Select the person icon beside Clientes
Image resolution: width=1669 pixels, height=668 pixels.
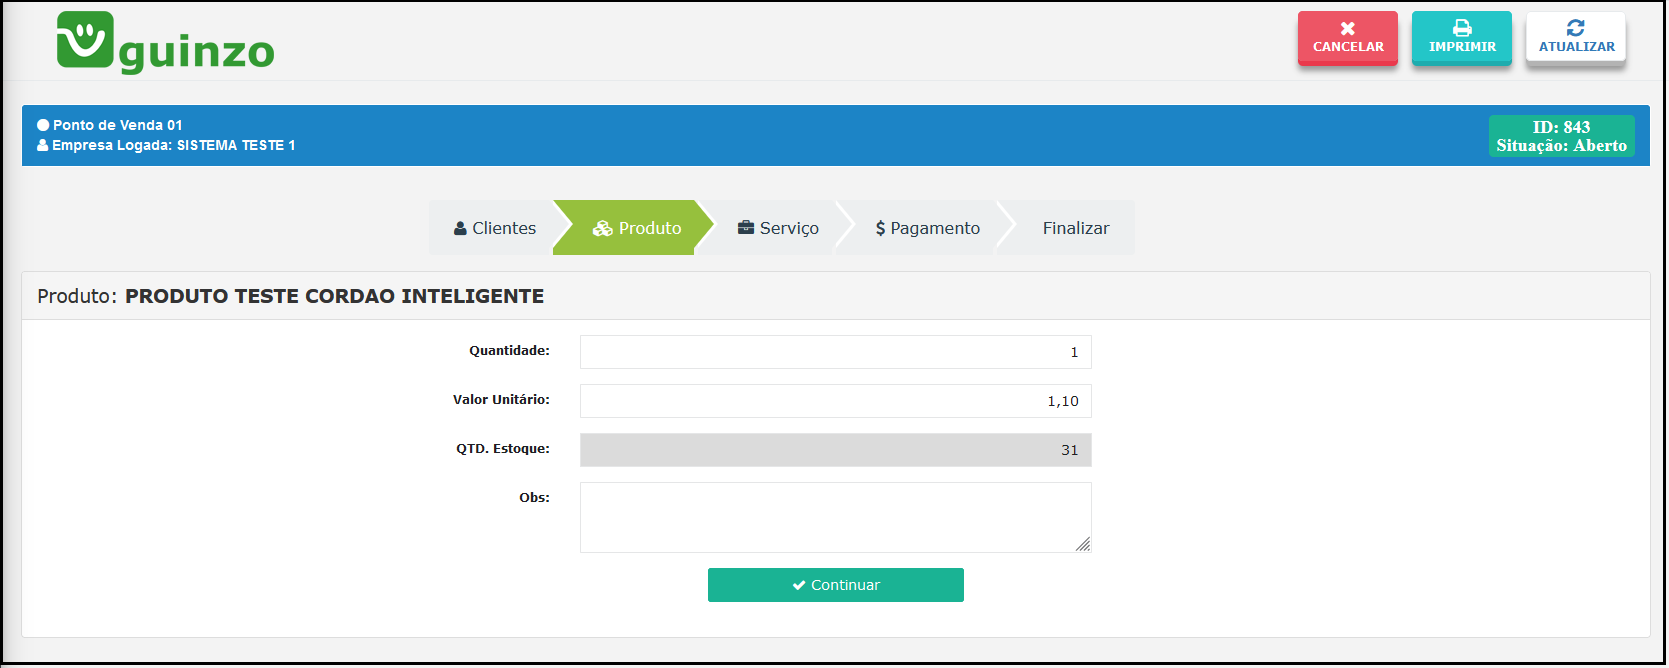pyautogui.click(x=460, y=229)
